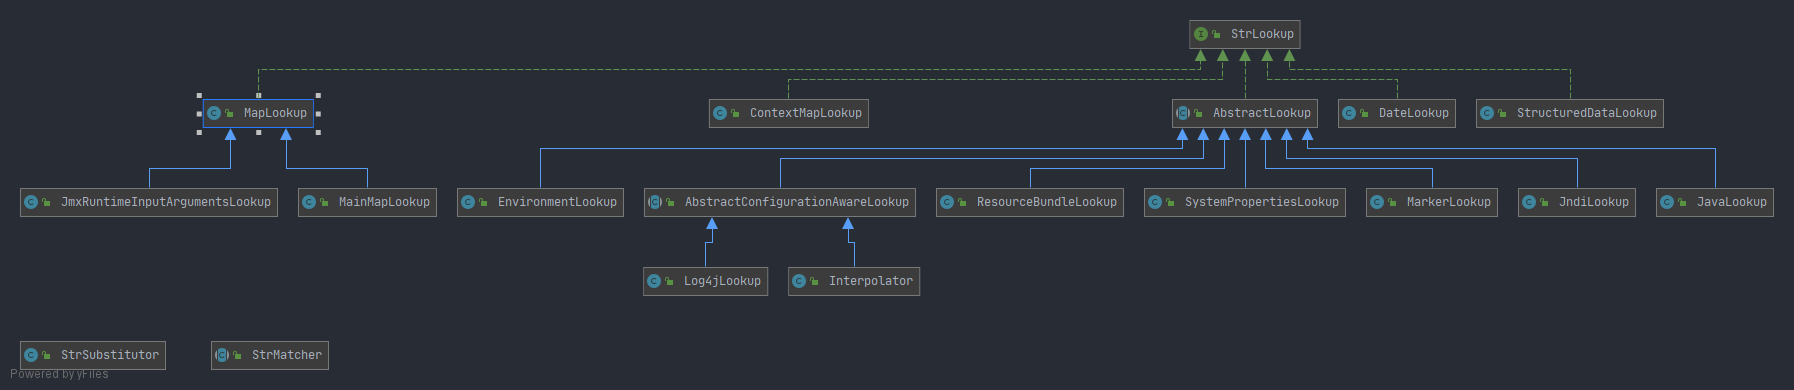Click the class icon on the DateLookup node

[1349, 113]
